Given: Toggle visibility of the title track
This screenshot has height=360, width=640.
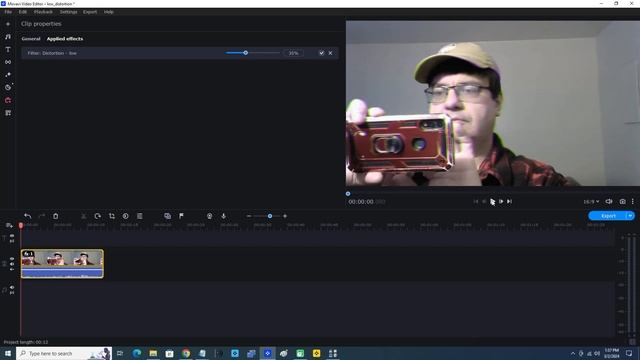Looking at the screenshot, I should 12,236.
